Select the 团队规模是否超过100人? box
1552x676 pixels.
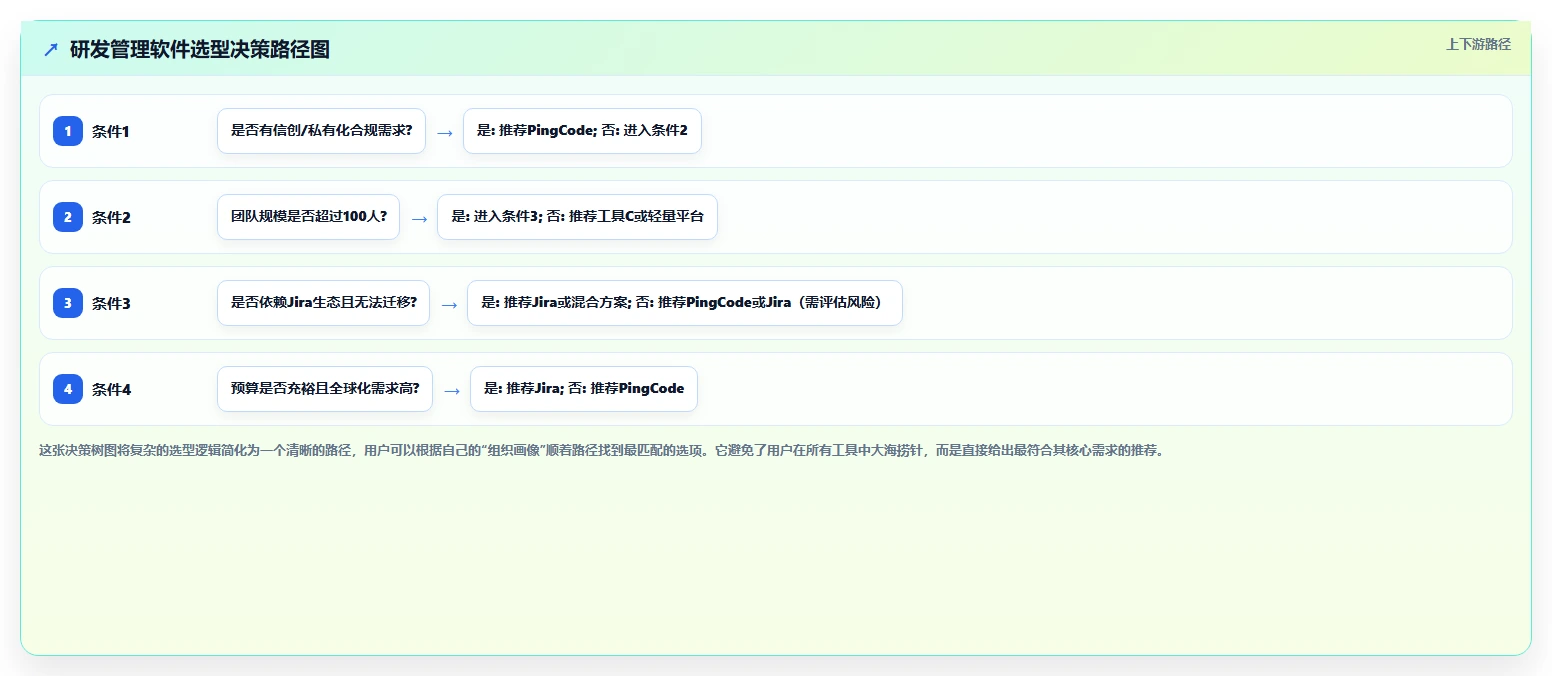(x=308, y=217)
